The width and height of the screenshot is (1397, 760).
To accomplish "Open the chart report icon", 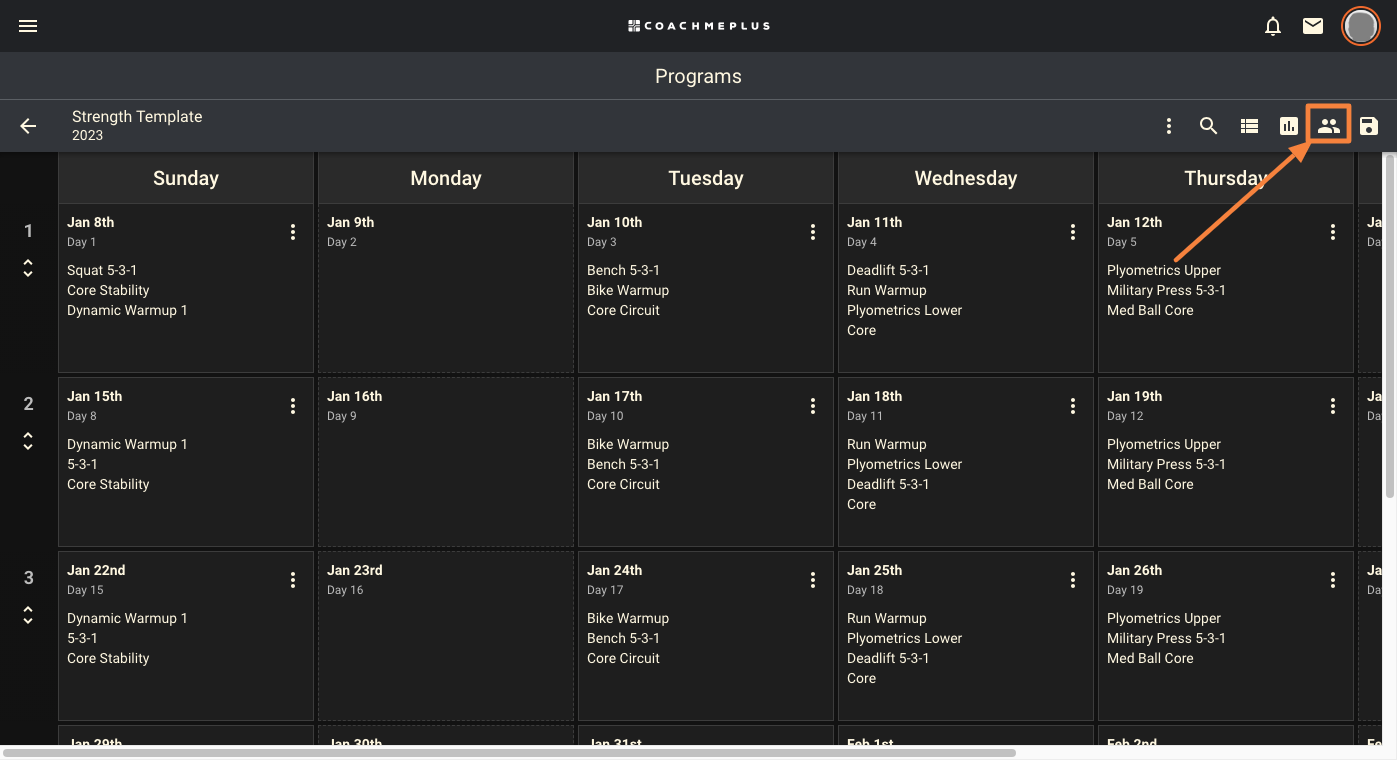I will 1289,126.
